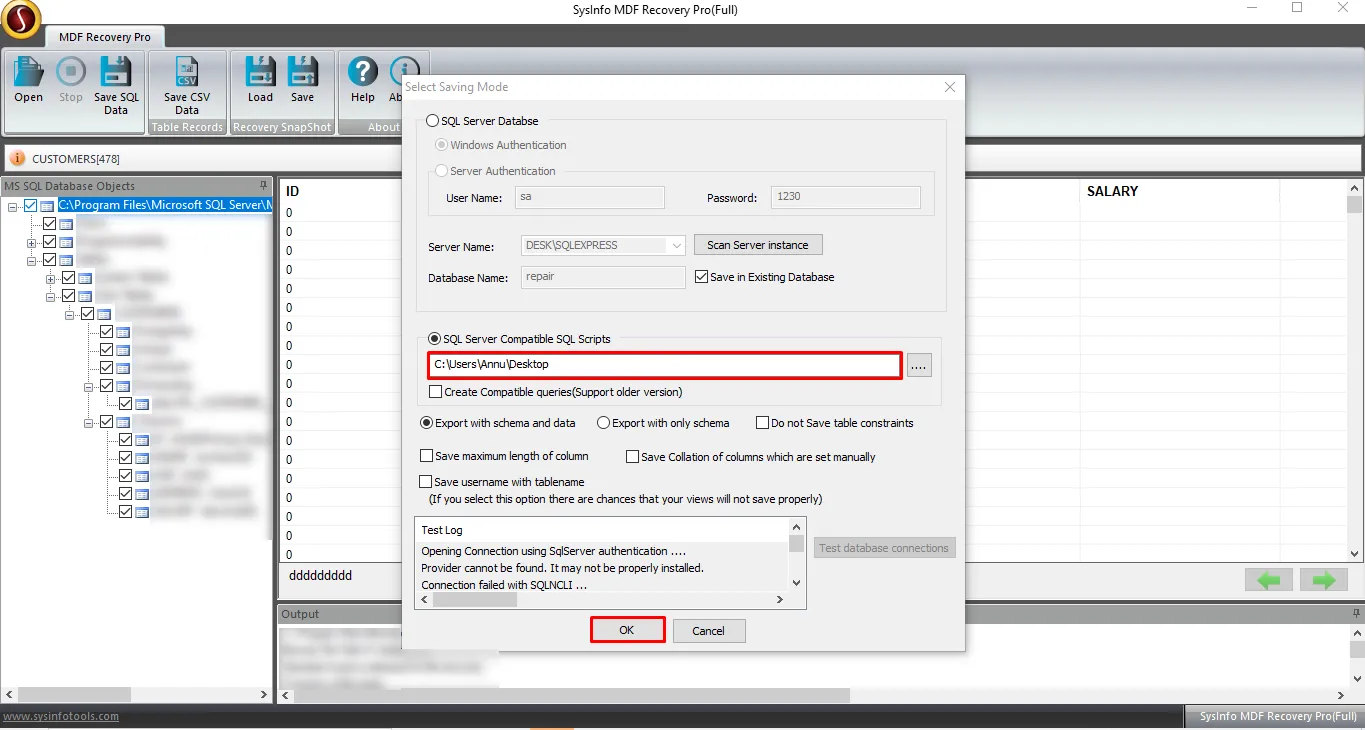Click the 'Provider cannot be found' log line
Image resolution: width=1365 pixels, height=730 pixels.
pos(562,568)
